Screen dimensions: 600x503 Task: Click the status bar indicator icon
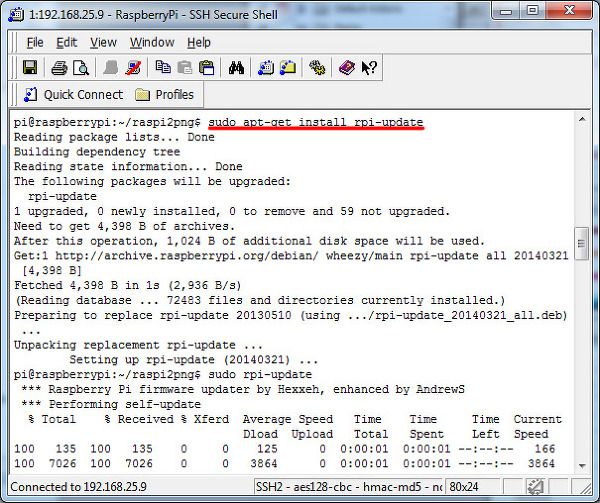pyautogui.click(x=535, y=487)
